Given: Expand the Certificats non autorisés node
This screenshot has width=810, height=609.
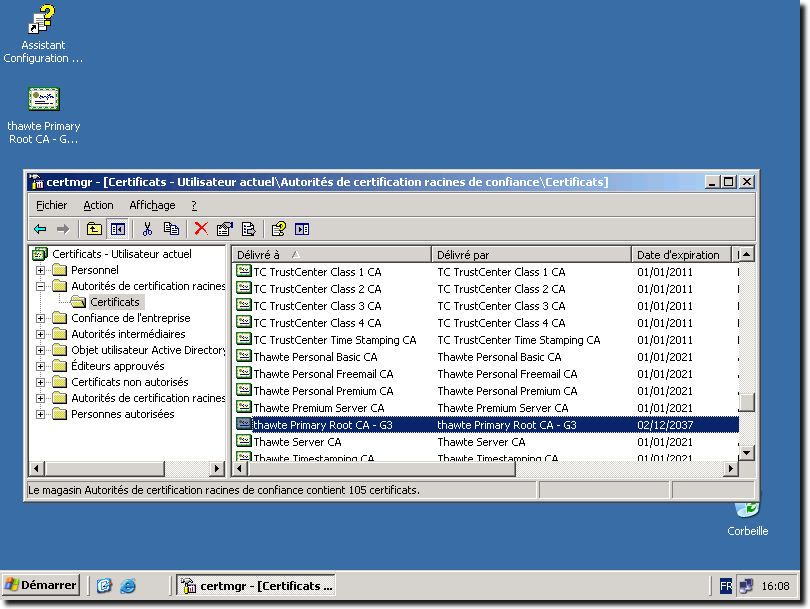Looking at the screenshot, I should 40,382.
